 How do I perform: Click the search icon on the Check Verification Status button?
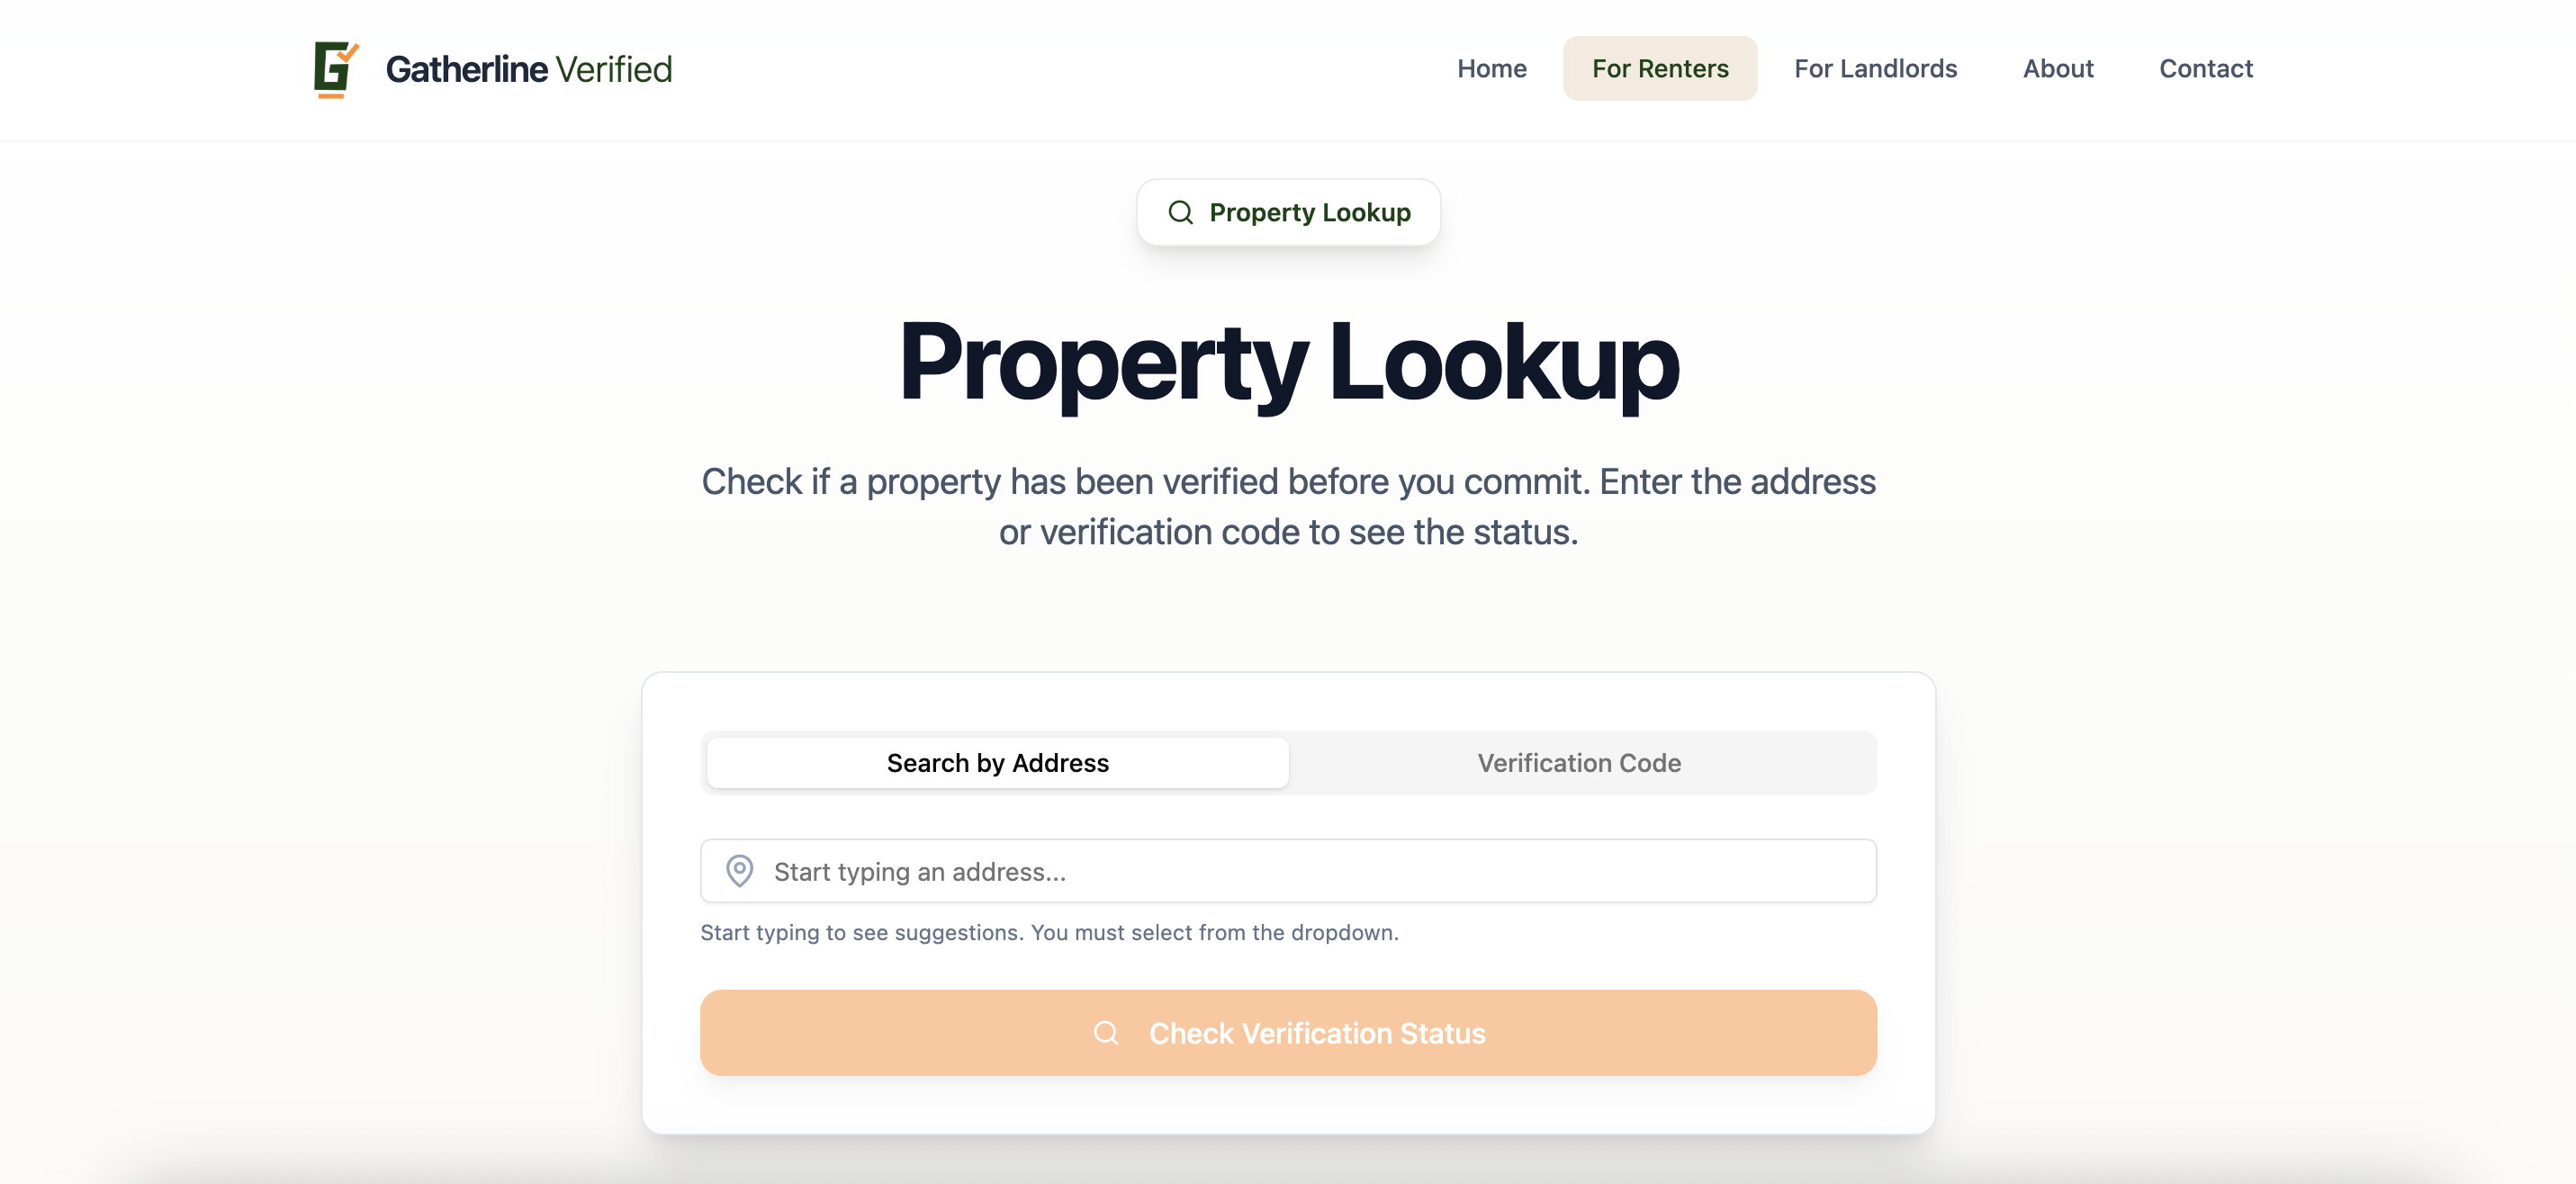1106,1033
